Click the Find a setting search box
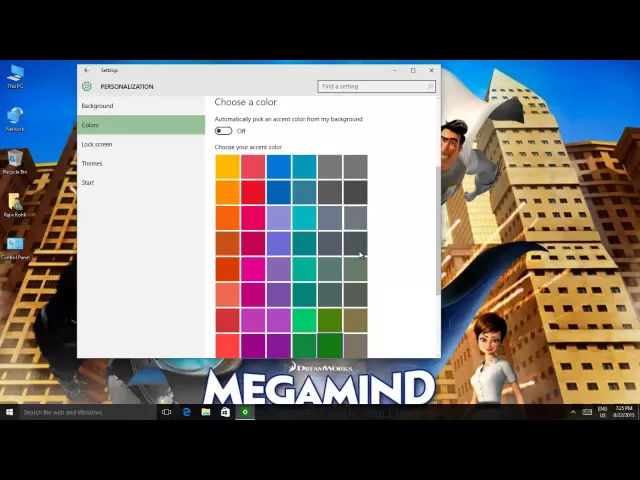The image size is (640, 480). (376, 87)
